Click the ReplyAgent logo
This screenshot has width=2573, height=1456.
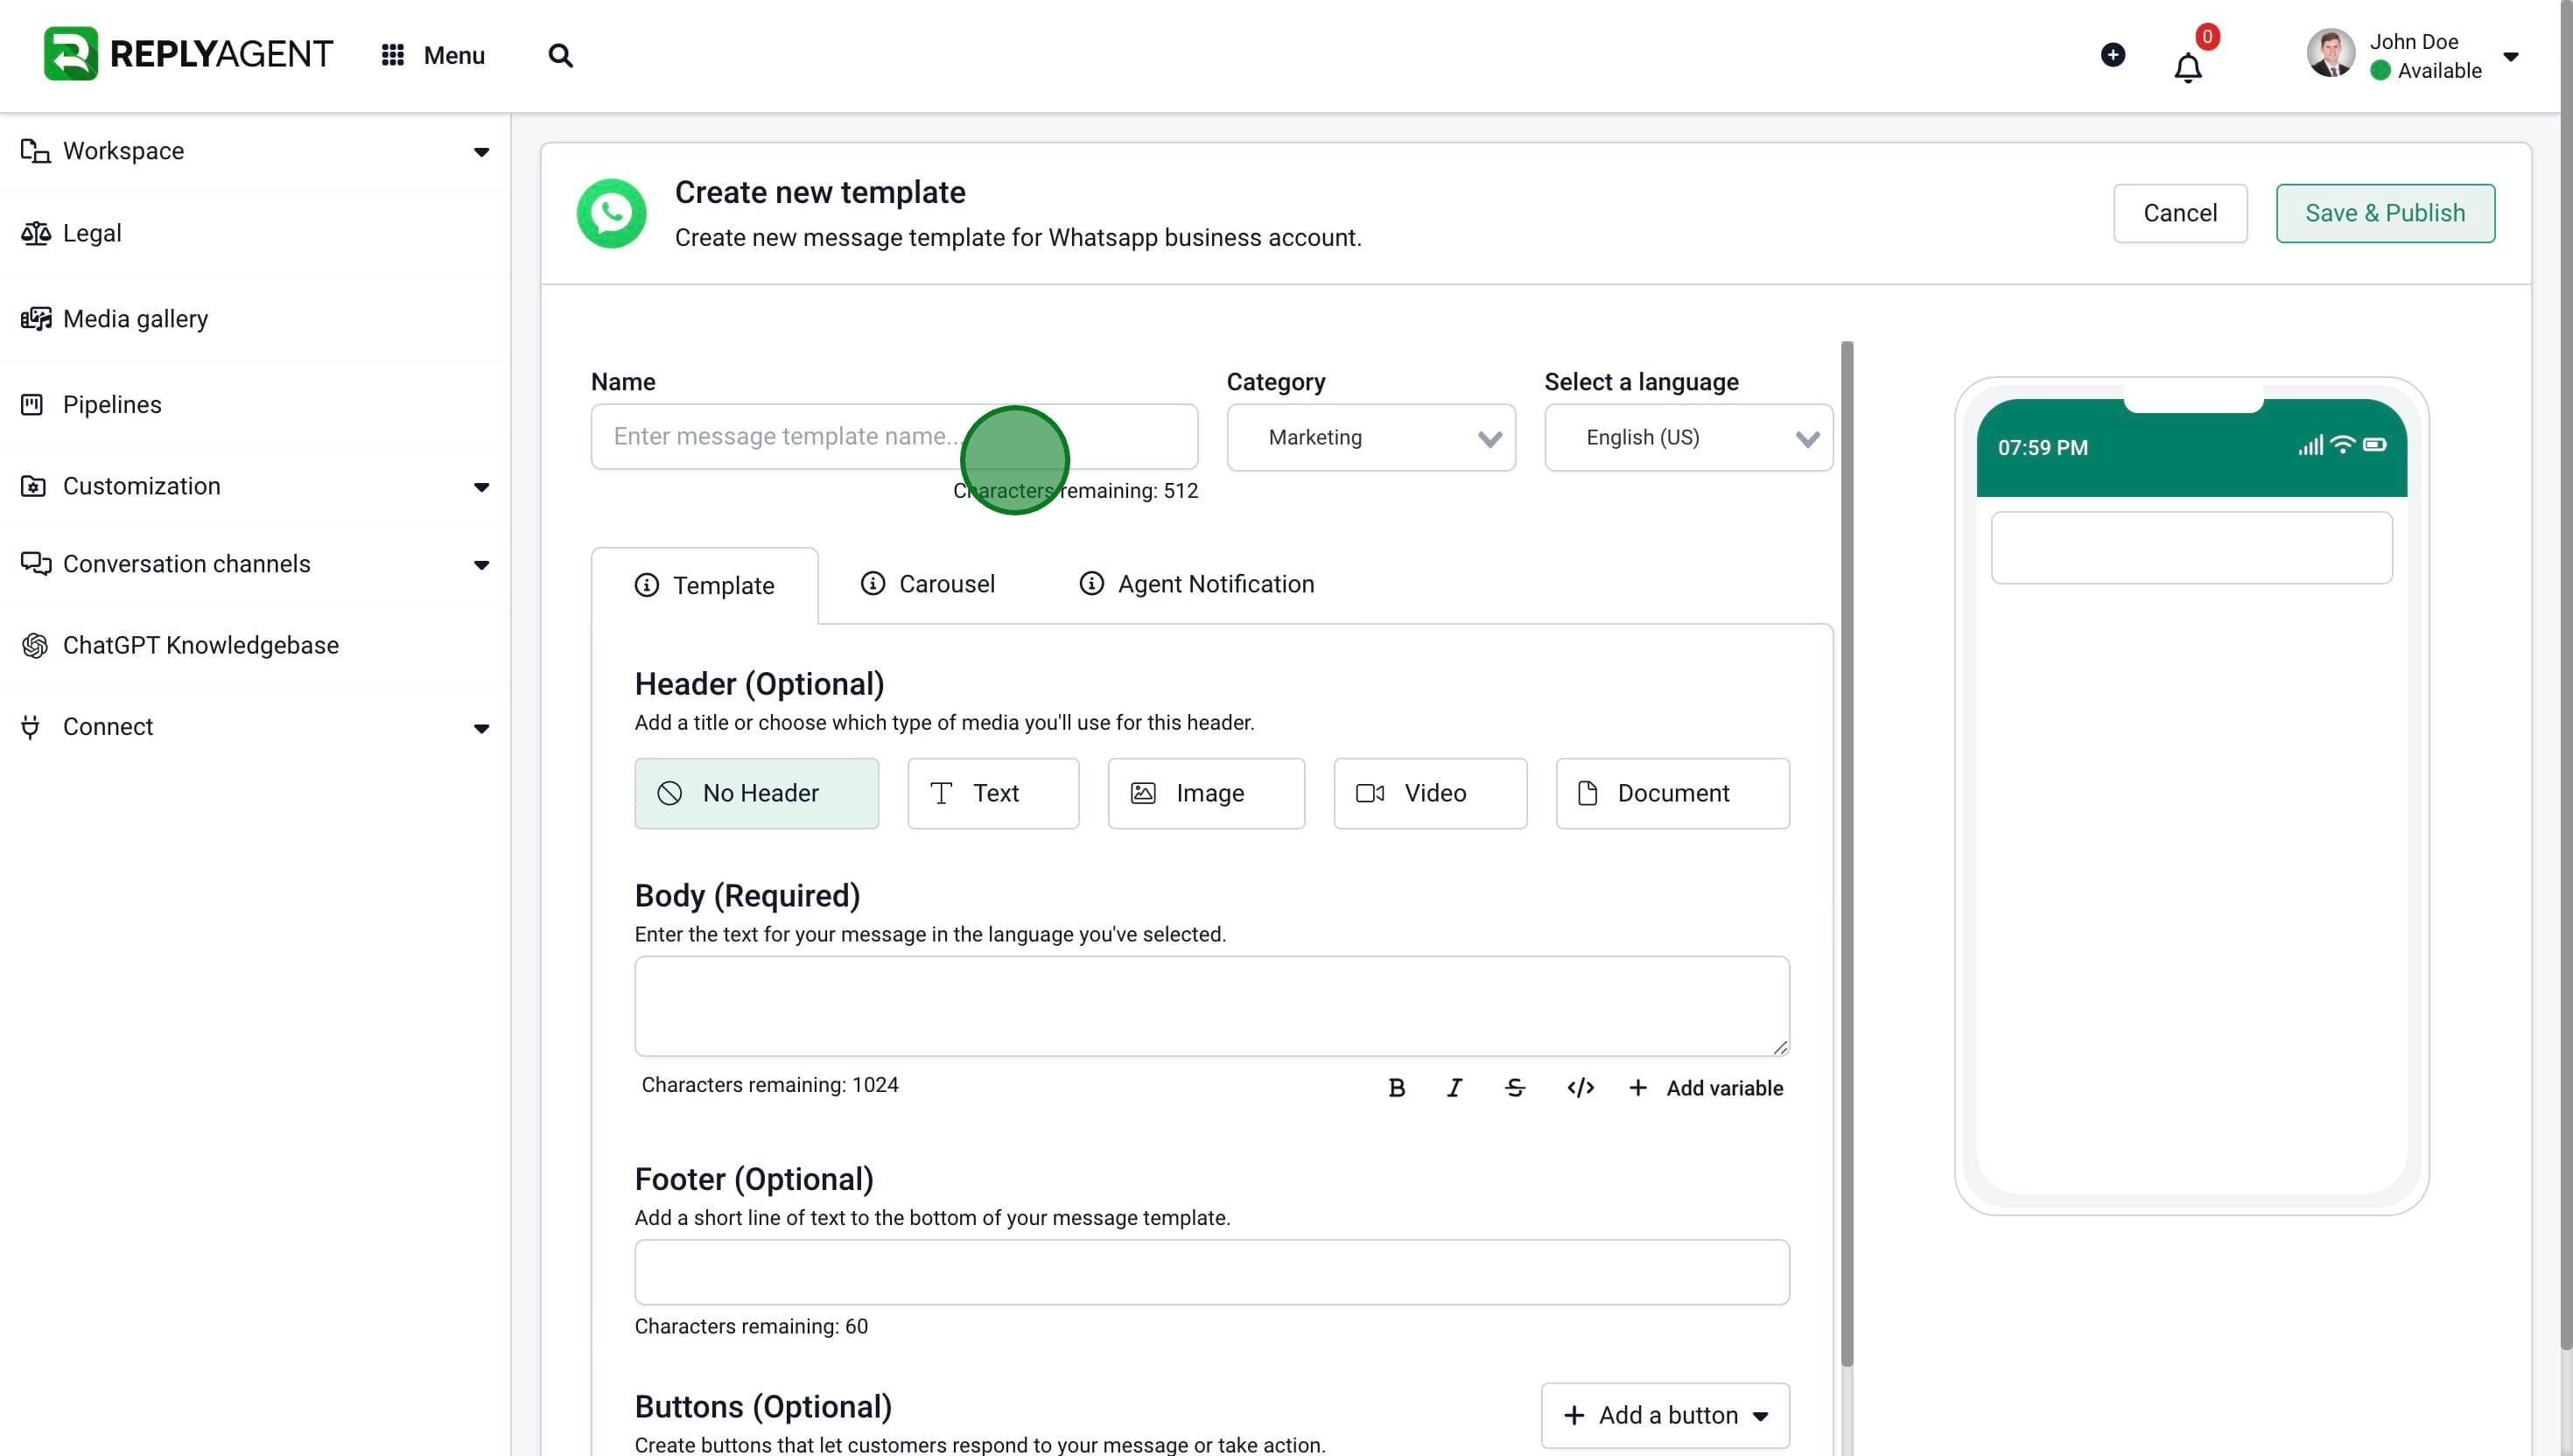click(x=188, y=54)
